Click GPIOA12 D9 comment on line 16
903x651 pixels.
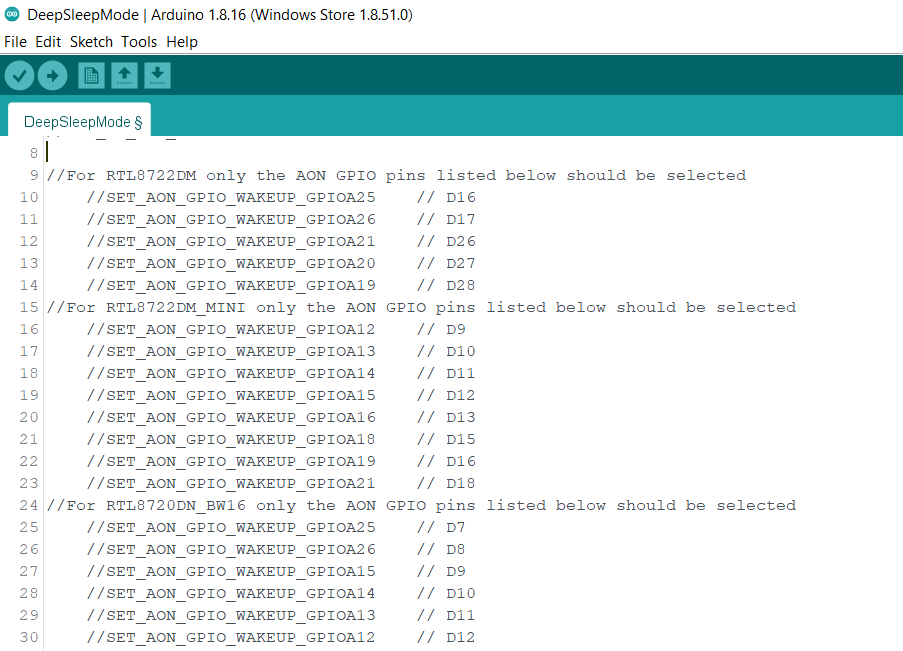click(276, 330)
